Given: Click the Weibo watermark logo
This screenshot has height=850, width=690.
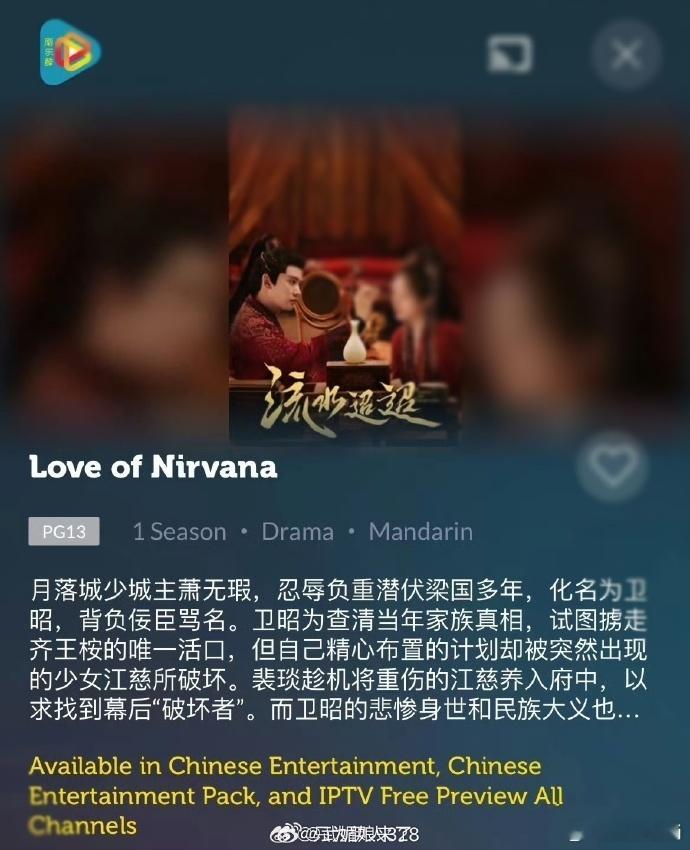Looking at the screenshot, I should tap(285, 834).
